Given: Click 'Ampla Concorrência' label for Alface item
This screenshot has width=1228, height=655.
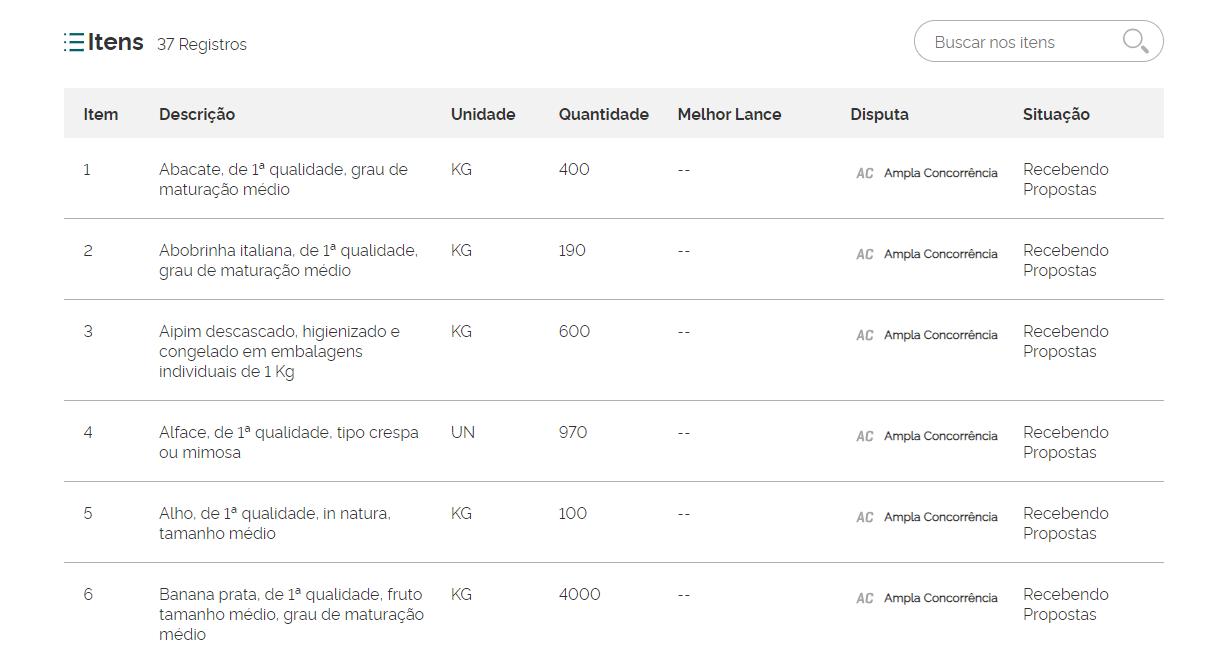Looking at the screenshot, I should click(940, 436).
